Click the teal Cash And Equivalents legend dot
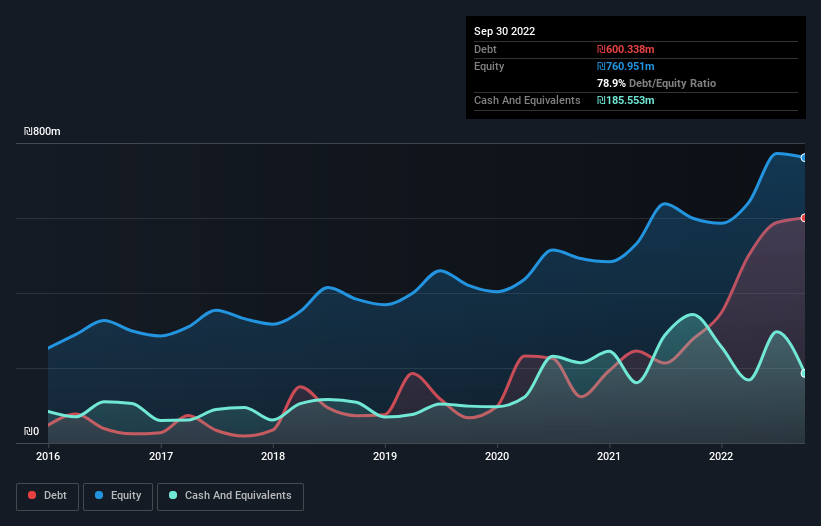The image size is (821, 526). [173, 495]
